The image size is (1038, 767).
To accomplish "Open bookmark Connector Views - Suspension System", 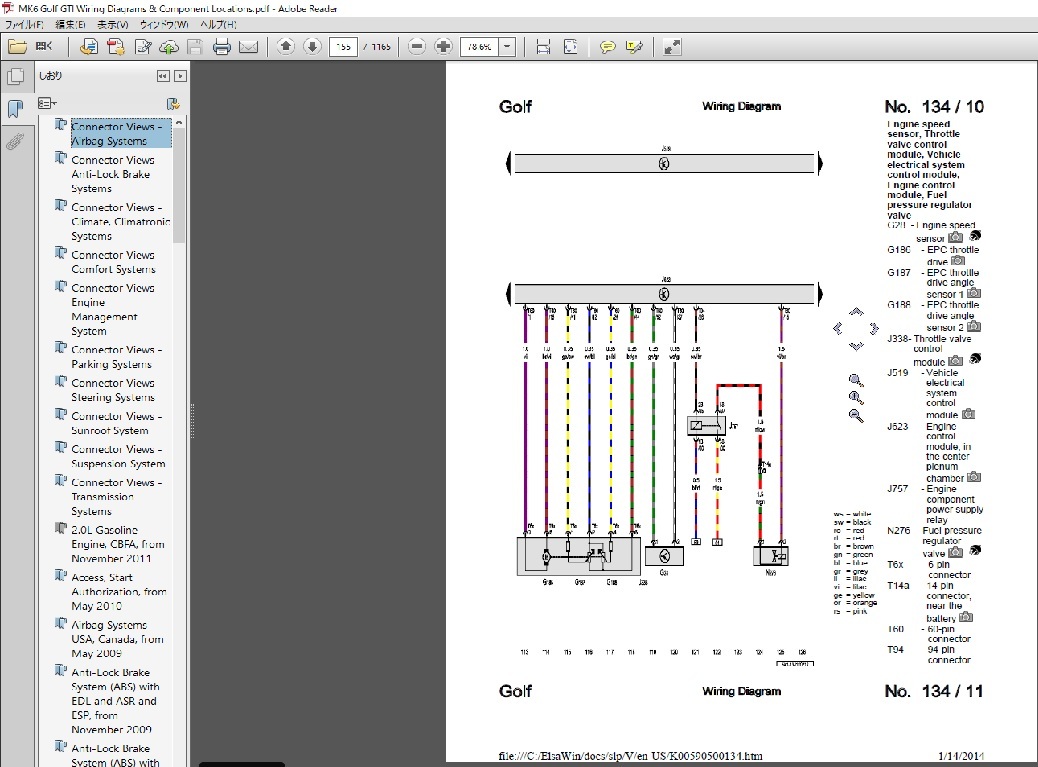I will (x=118, y=456).
